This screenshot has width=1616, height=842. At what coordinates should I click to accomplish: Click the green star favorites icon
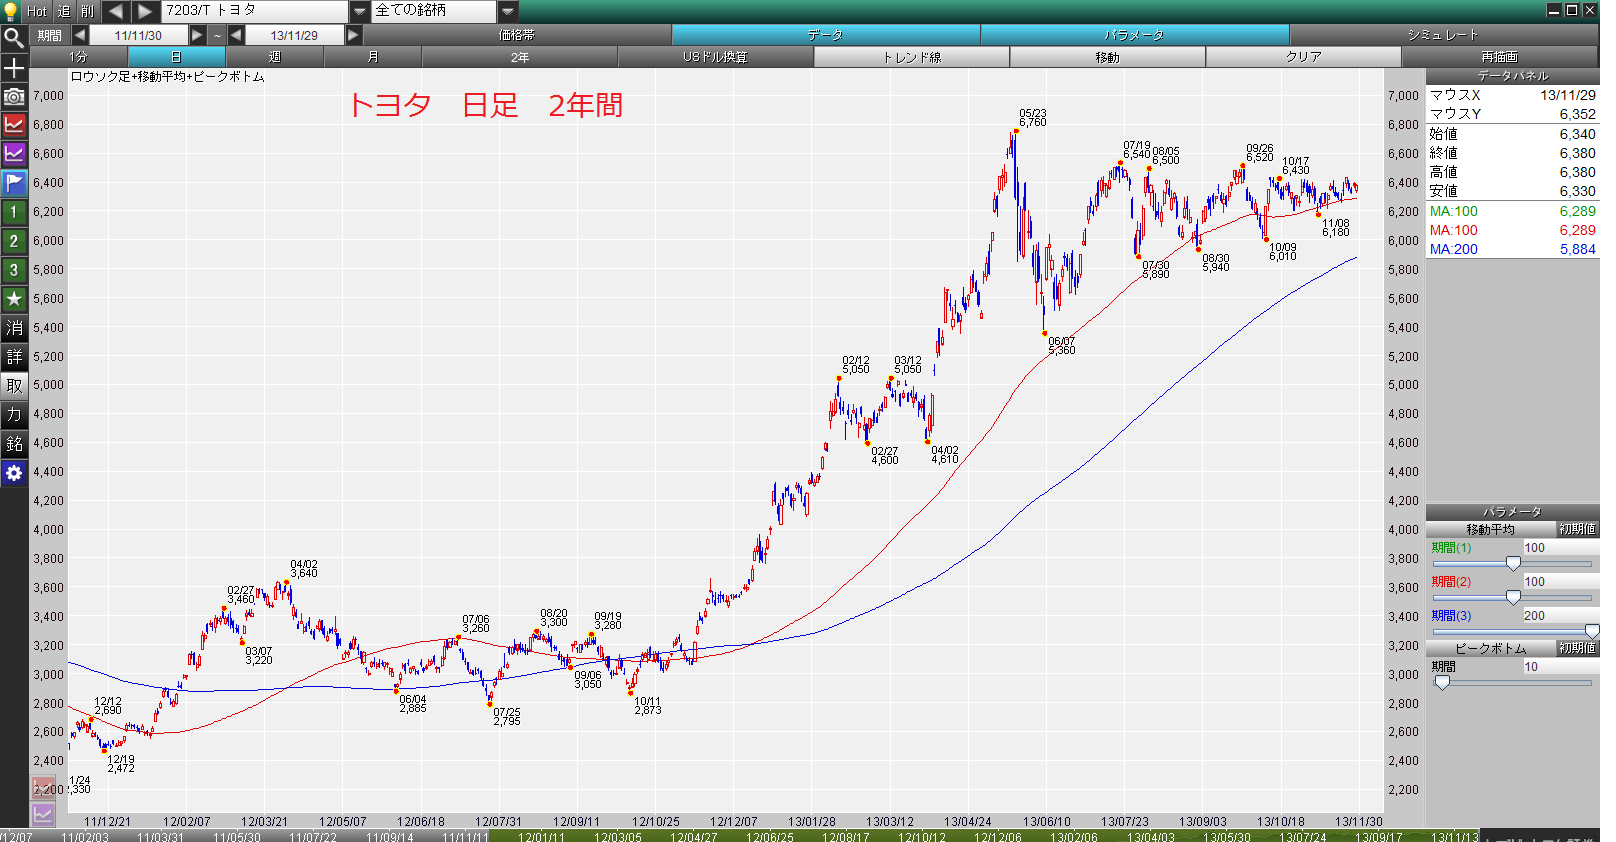[14, 299]
